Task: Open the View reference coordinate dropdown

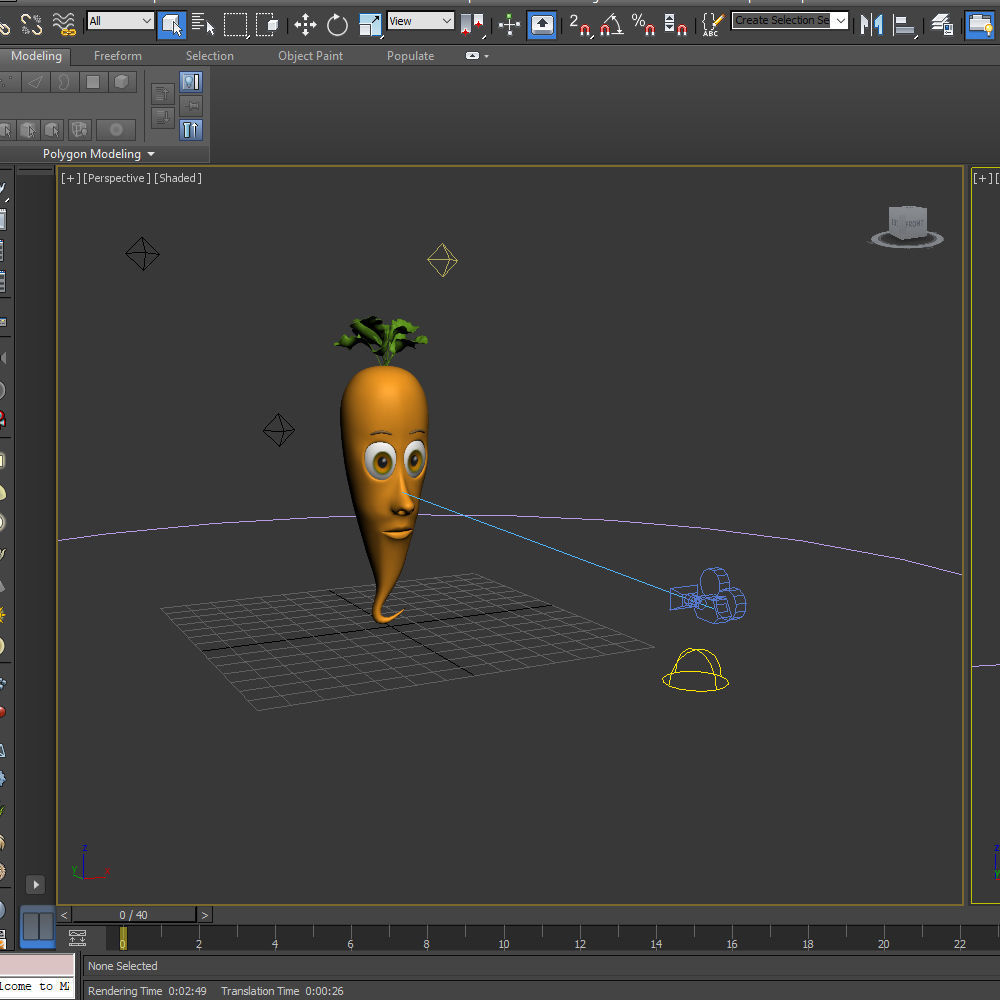Action: pos(421,21)
